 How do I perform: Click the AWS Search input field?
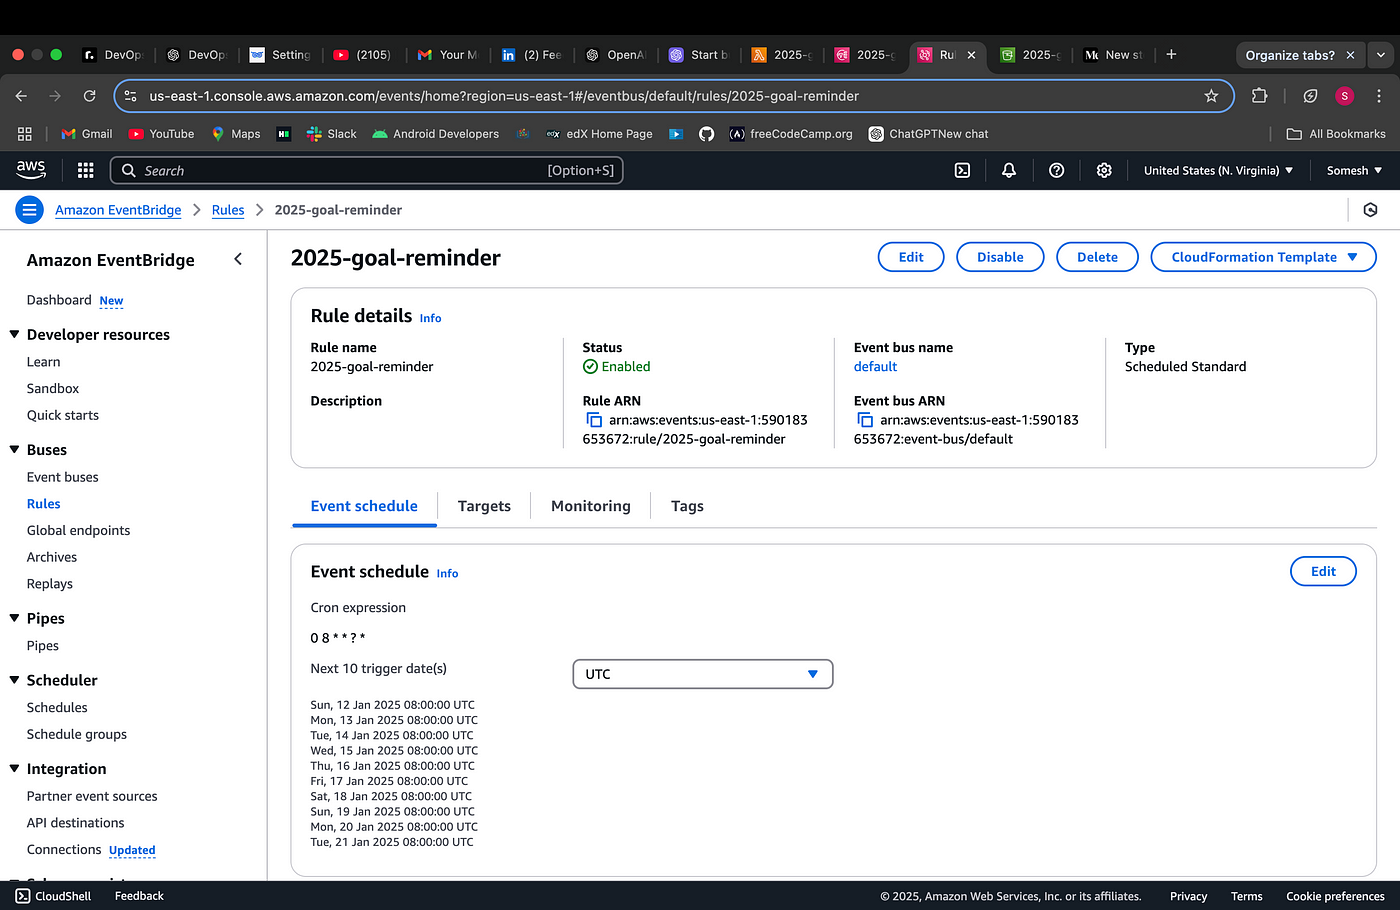click(x=366, y=171)
